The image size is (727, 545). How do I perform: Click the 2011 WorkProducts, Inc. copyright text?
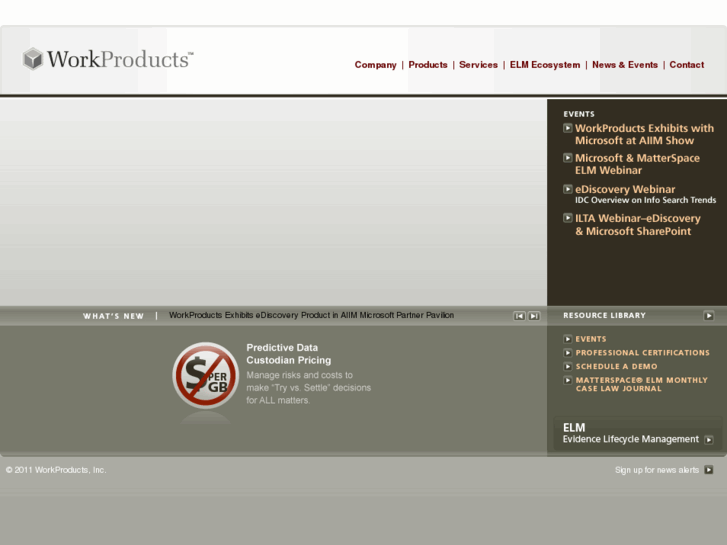click(56, 470)
